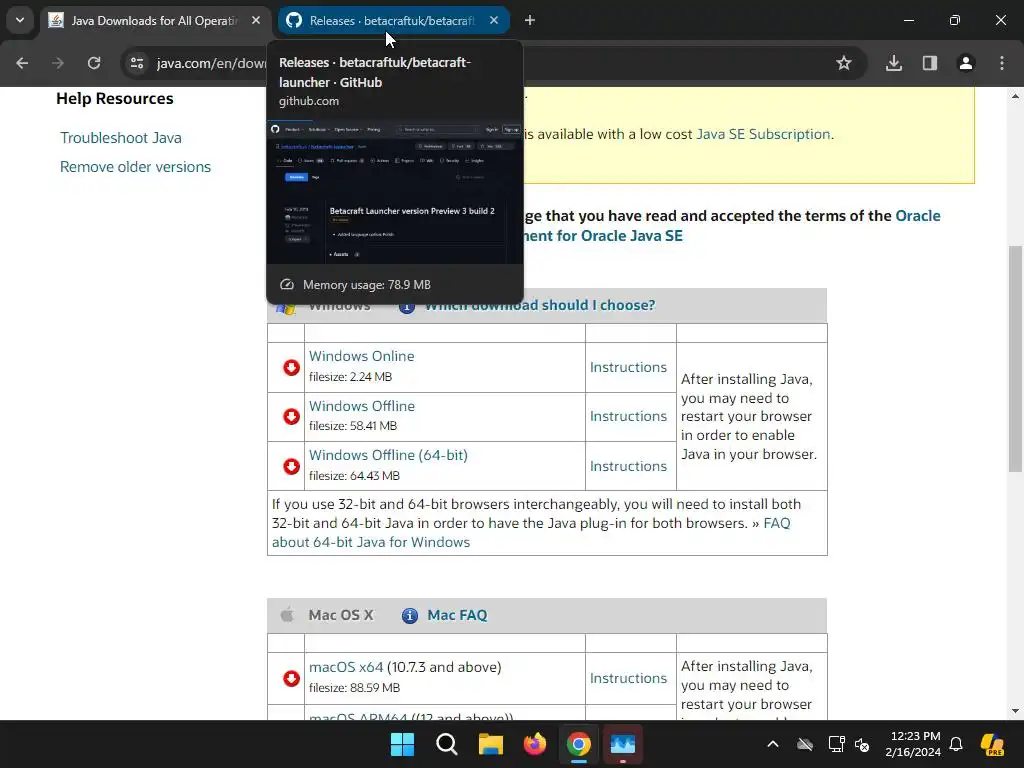The width and height of the screenshot is (1024, 768).
Task: Open Chrome profile icon
Action: click(x=966, y=63)
